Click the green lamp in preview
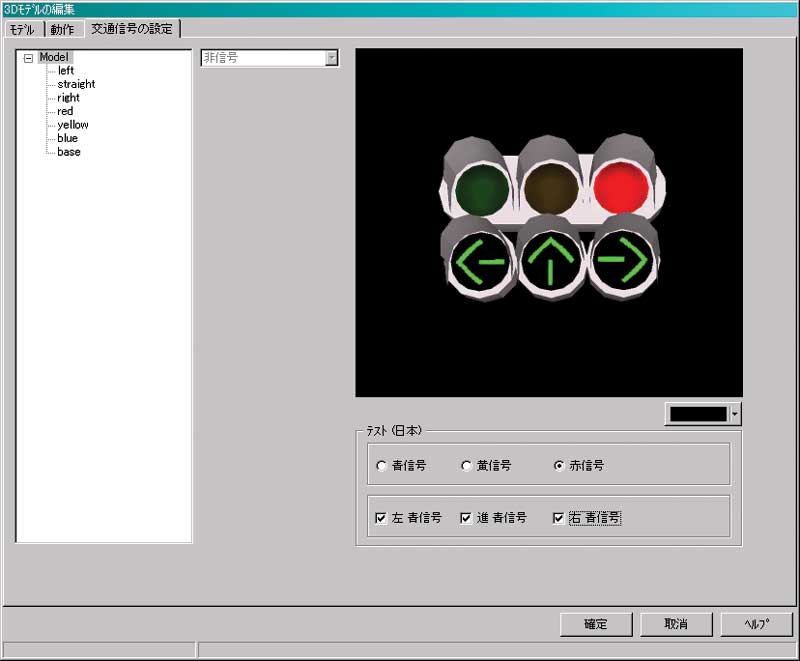 coord(482,190)
